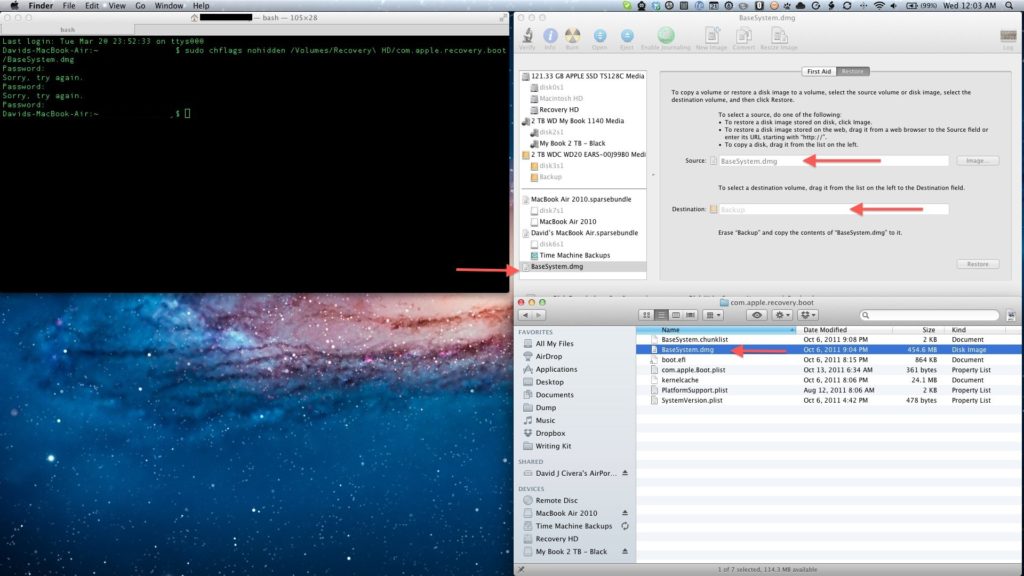Click the volume icon in menu bar
Viewport: 1024px width, 576px height.
[x=894, y=6]
